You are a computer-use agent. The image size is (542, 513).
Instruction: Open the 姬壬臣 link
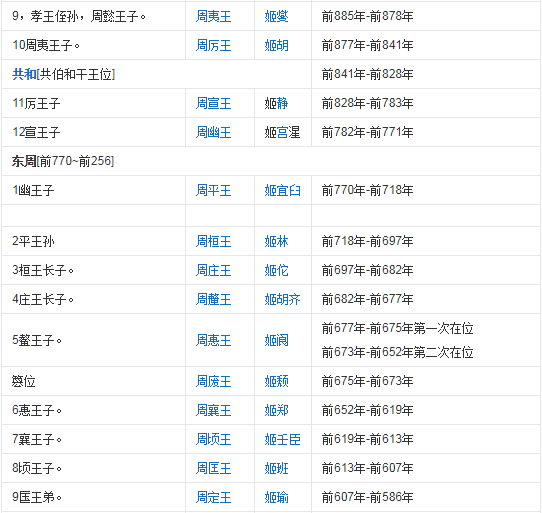coord(282,440)
